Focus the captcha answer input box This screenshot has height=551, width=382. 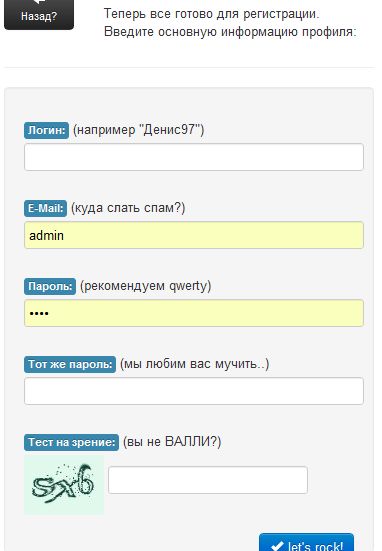(x=208, y=480)
